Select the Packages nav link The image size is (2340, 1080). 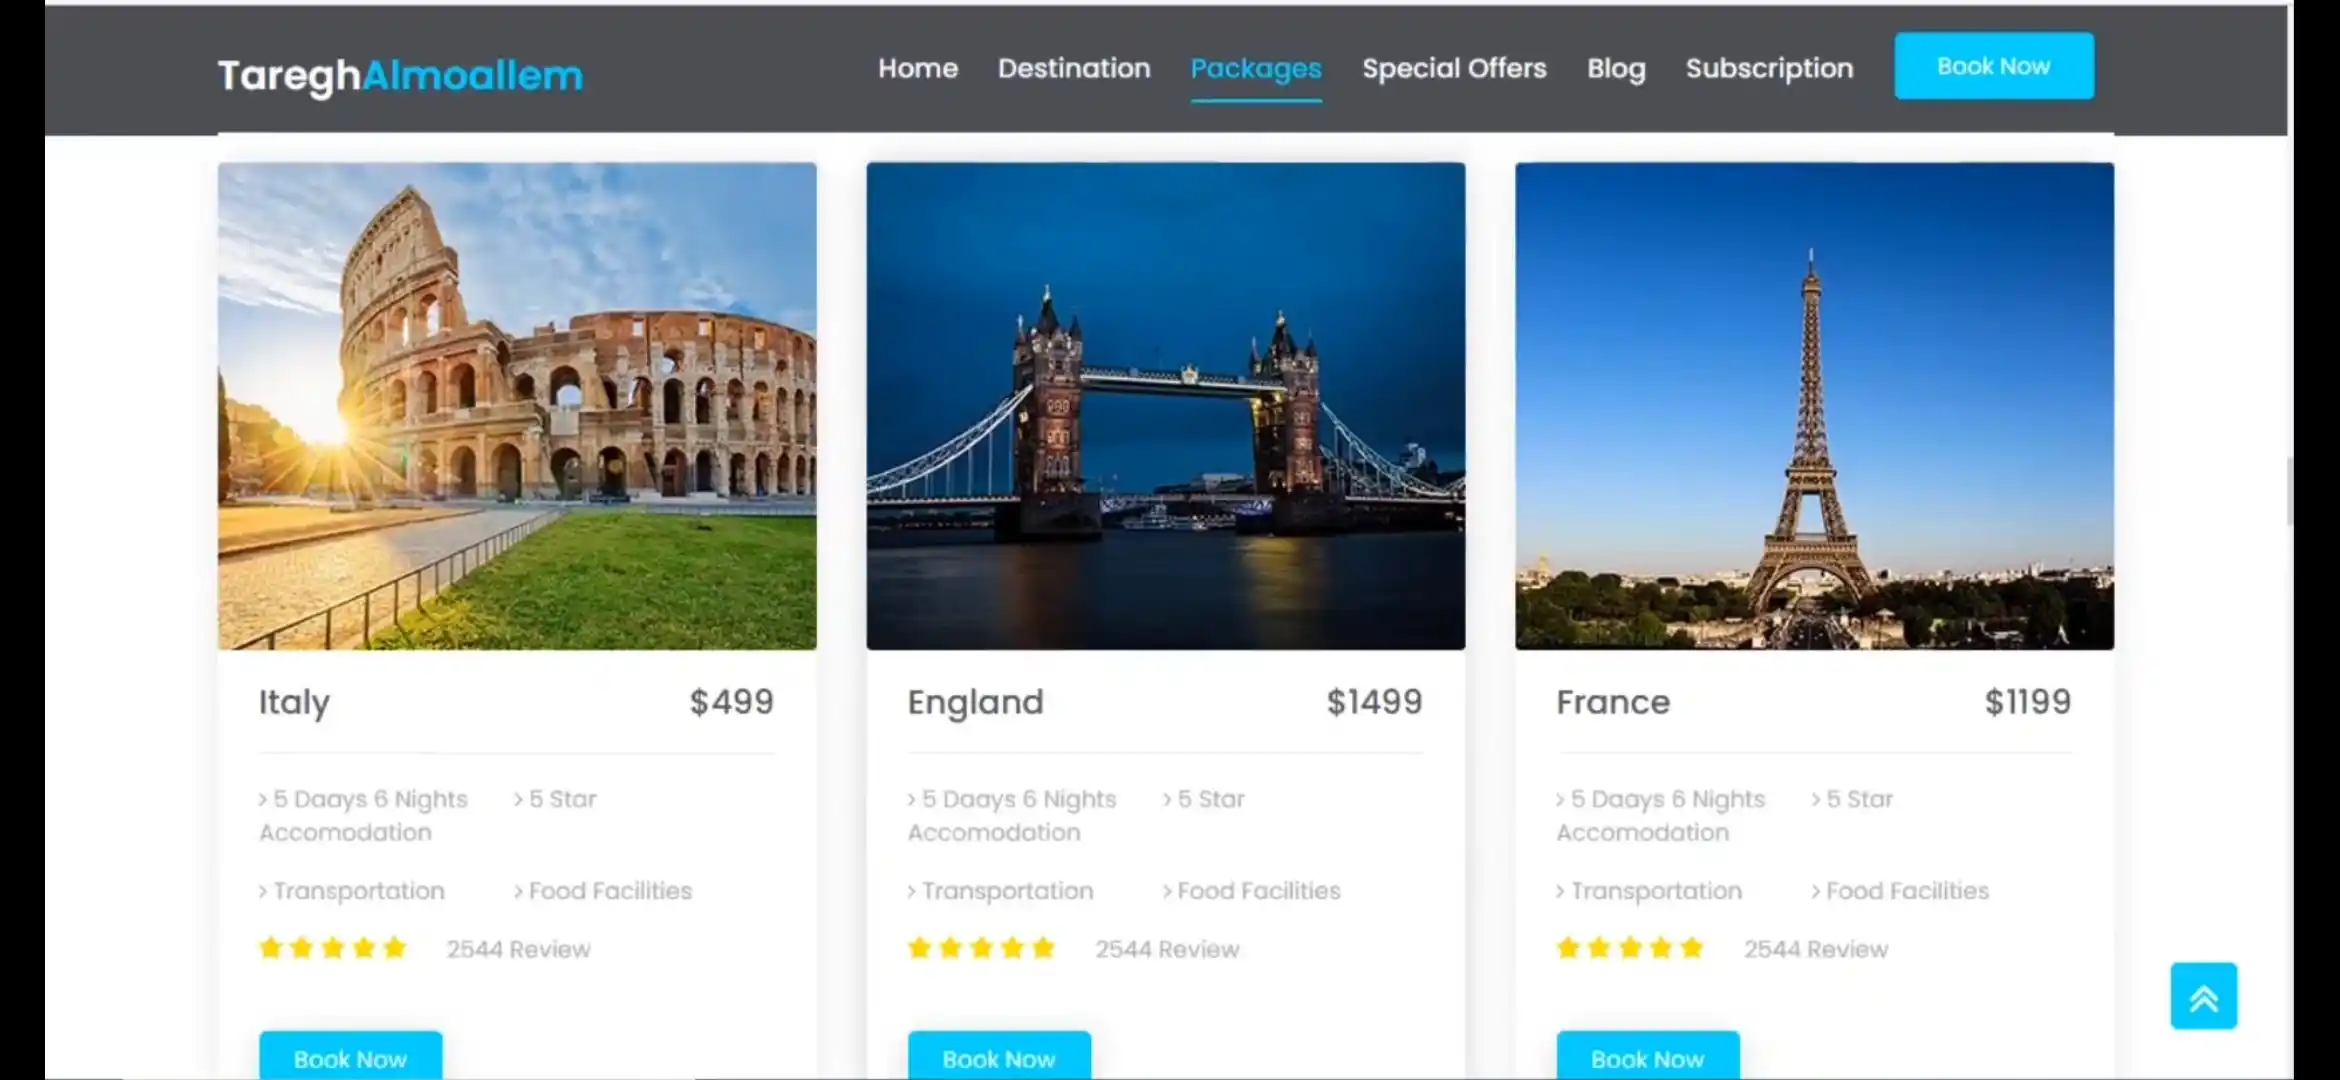pyautogui.click(x=1255, y=68)
